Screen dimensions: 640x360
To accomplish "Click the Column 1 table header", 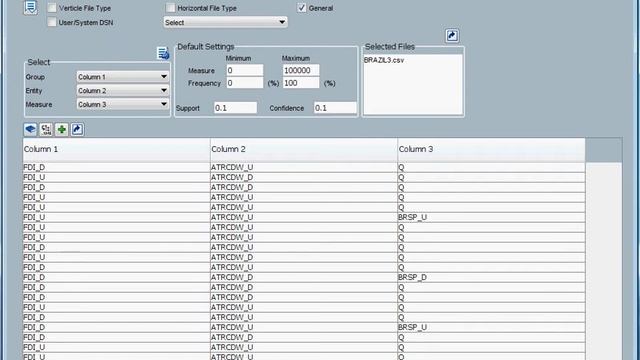I will pyautogui.click(x=116, y=149).
